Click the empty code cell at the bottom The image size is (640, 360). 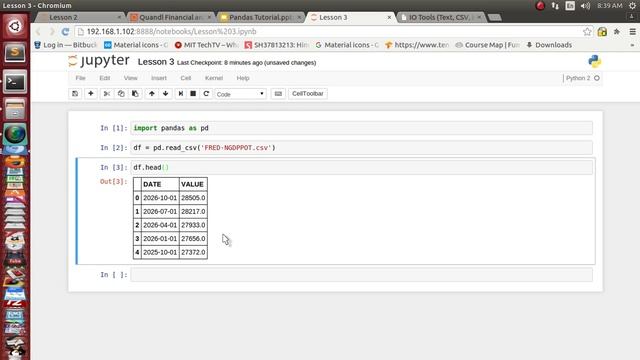[x=362, y=275]
